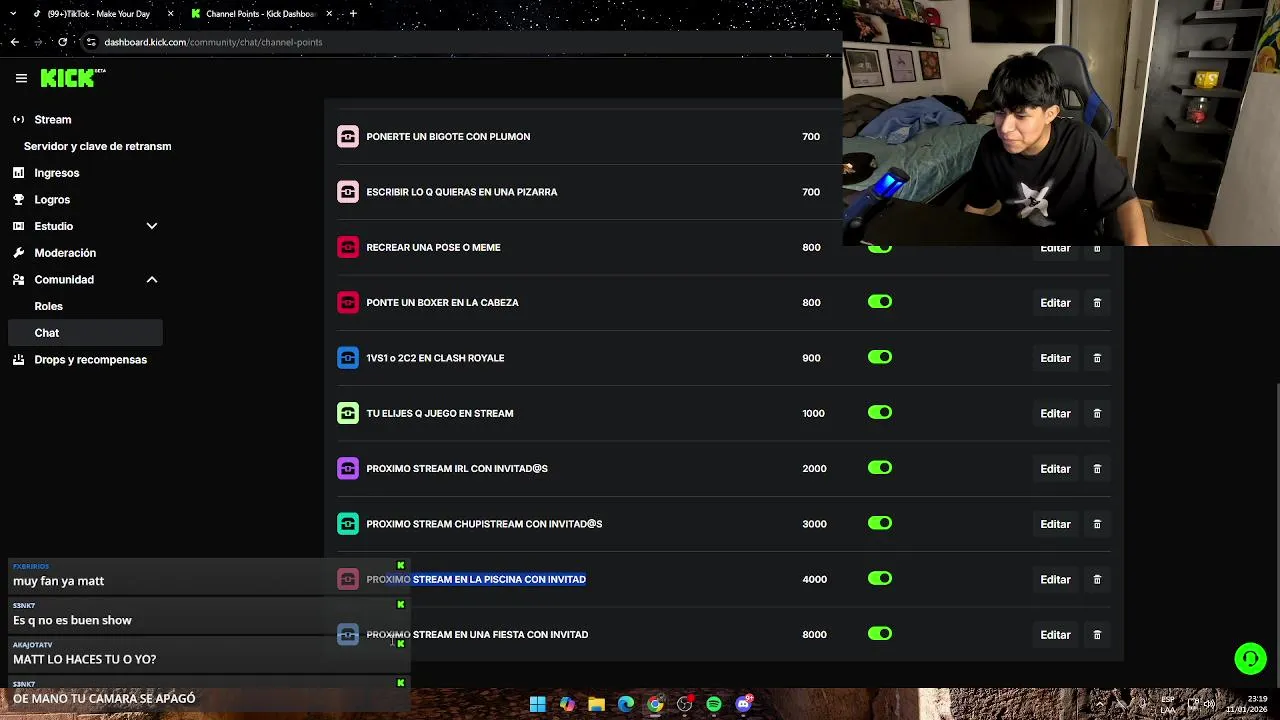This screenshot has width=1280, height=720.
Task: Edit the STREAM EN LA PISCINA reward
Action: [x=1055, y=579]
